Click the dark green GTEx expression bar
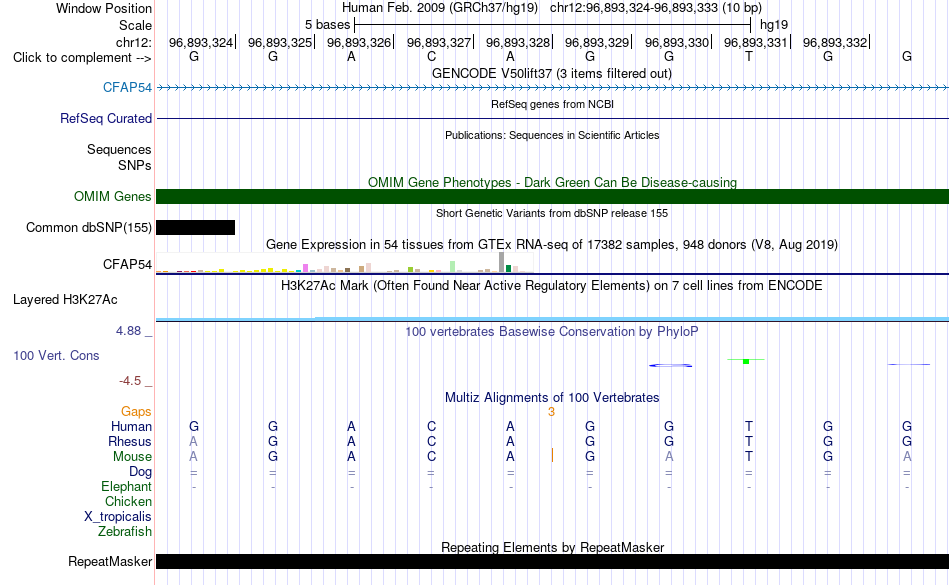Viewport: 950px width, 585px height. pyautogui.click(x=509, y=268)
